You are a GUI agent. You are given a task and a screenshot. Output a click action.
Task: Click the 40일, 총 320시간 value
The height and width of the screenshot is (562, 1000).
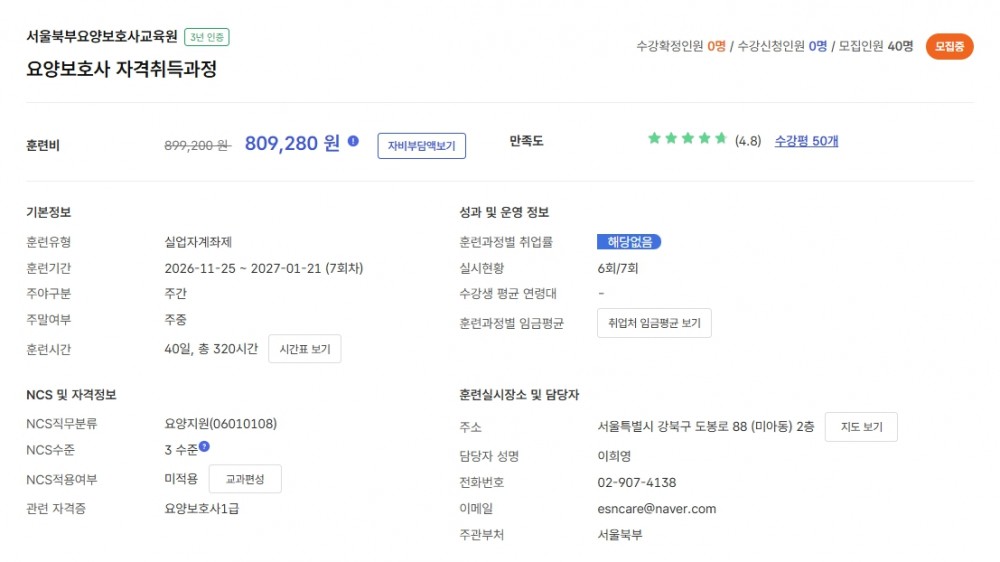pos(211,349)
